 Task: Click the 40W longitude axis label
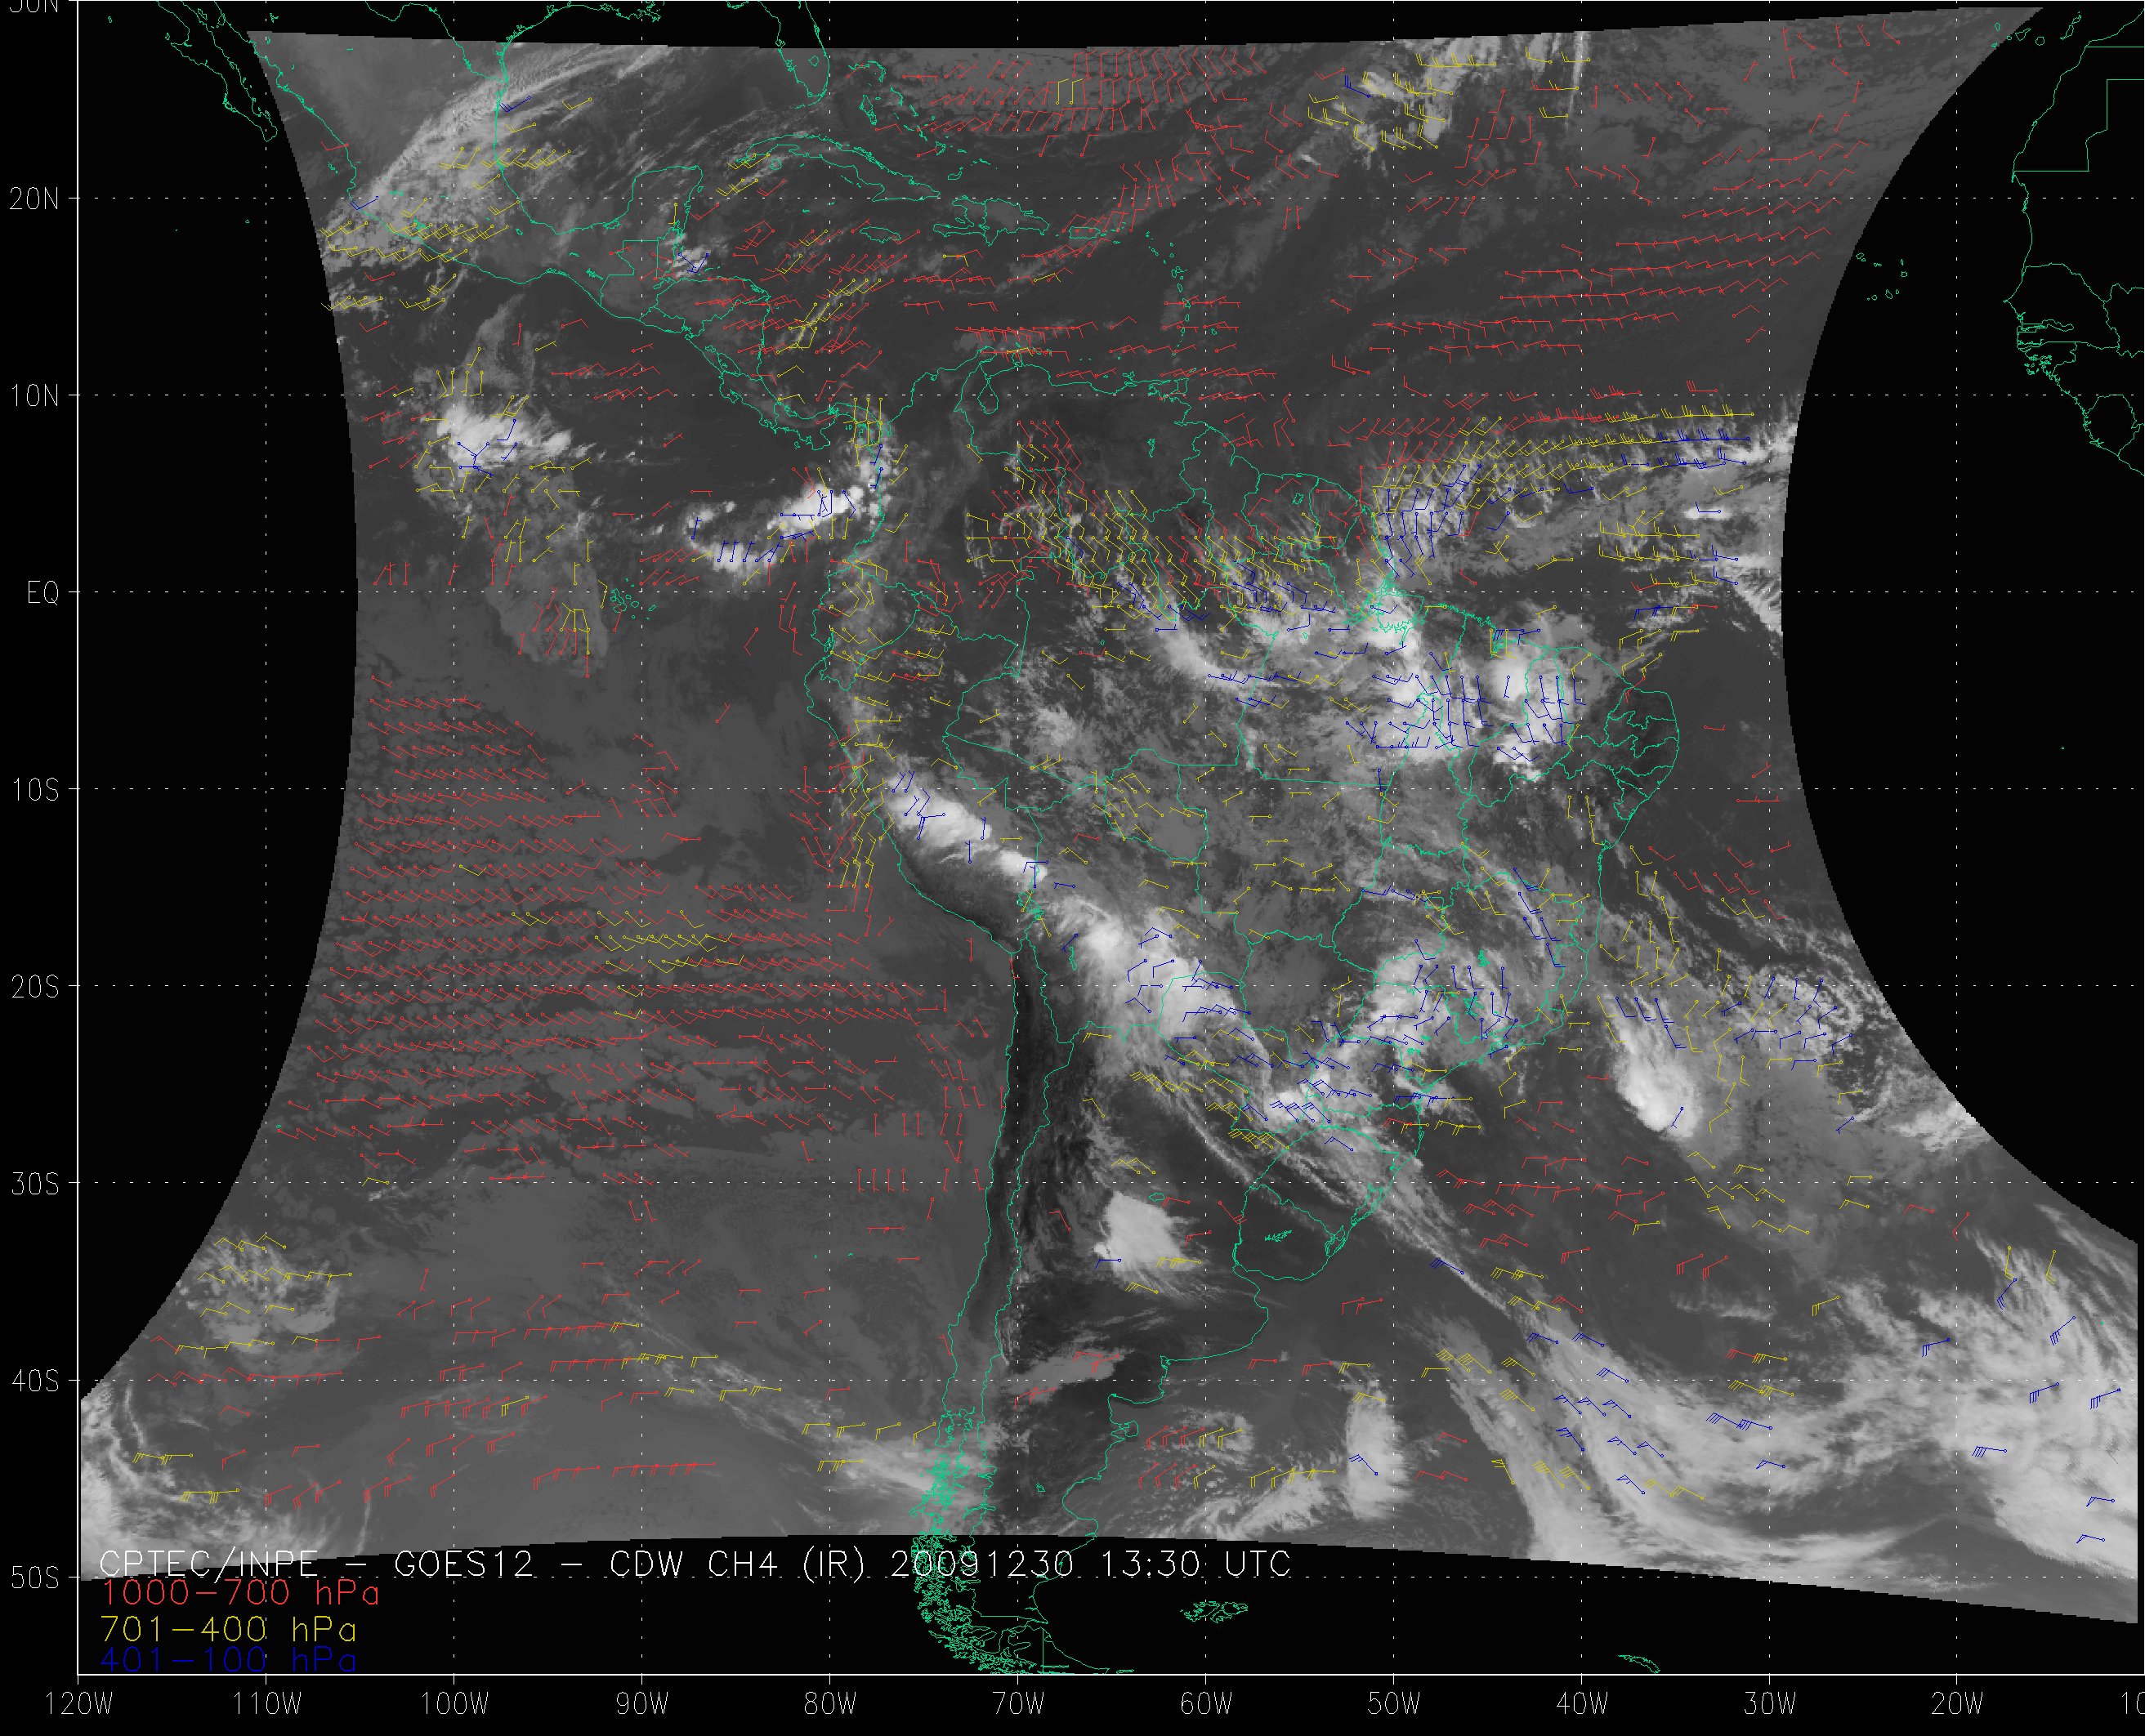(x=1582, y=1704)
